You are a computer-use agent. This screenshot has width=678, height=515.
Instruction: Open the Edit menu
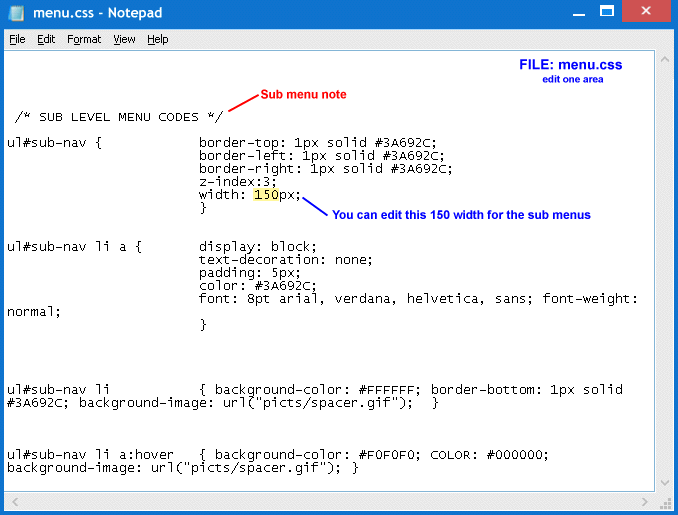pos(46,39)
